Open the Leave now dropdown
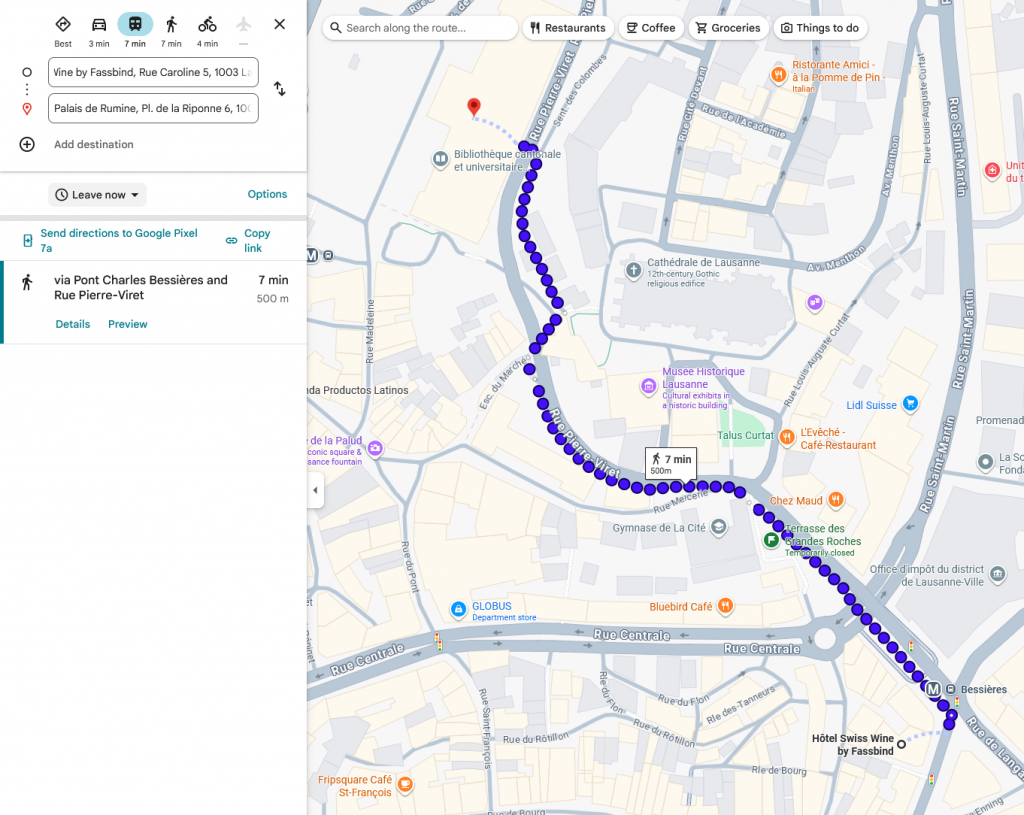This screenshot has height=815, width=1024. [97, 195]
